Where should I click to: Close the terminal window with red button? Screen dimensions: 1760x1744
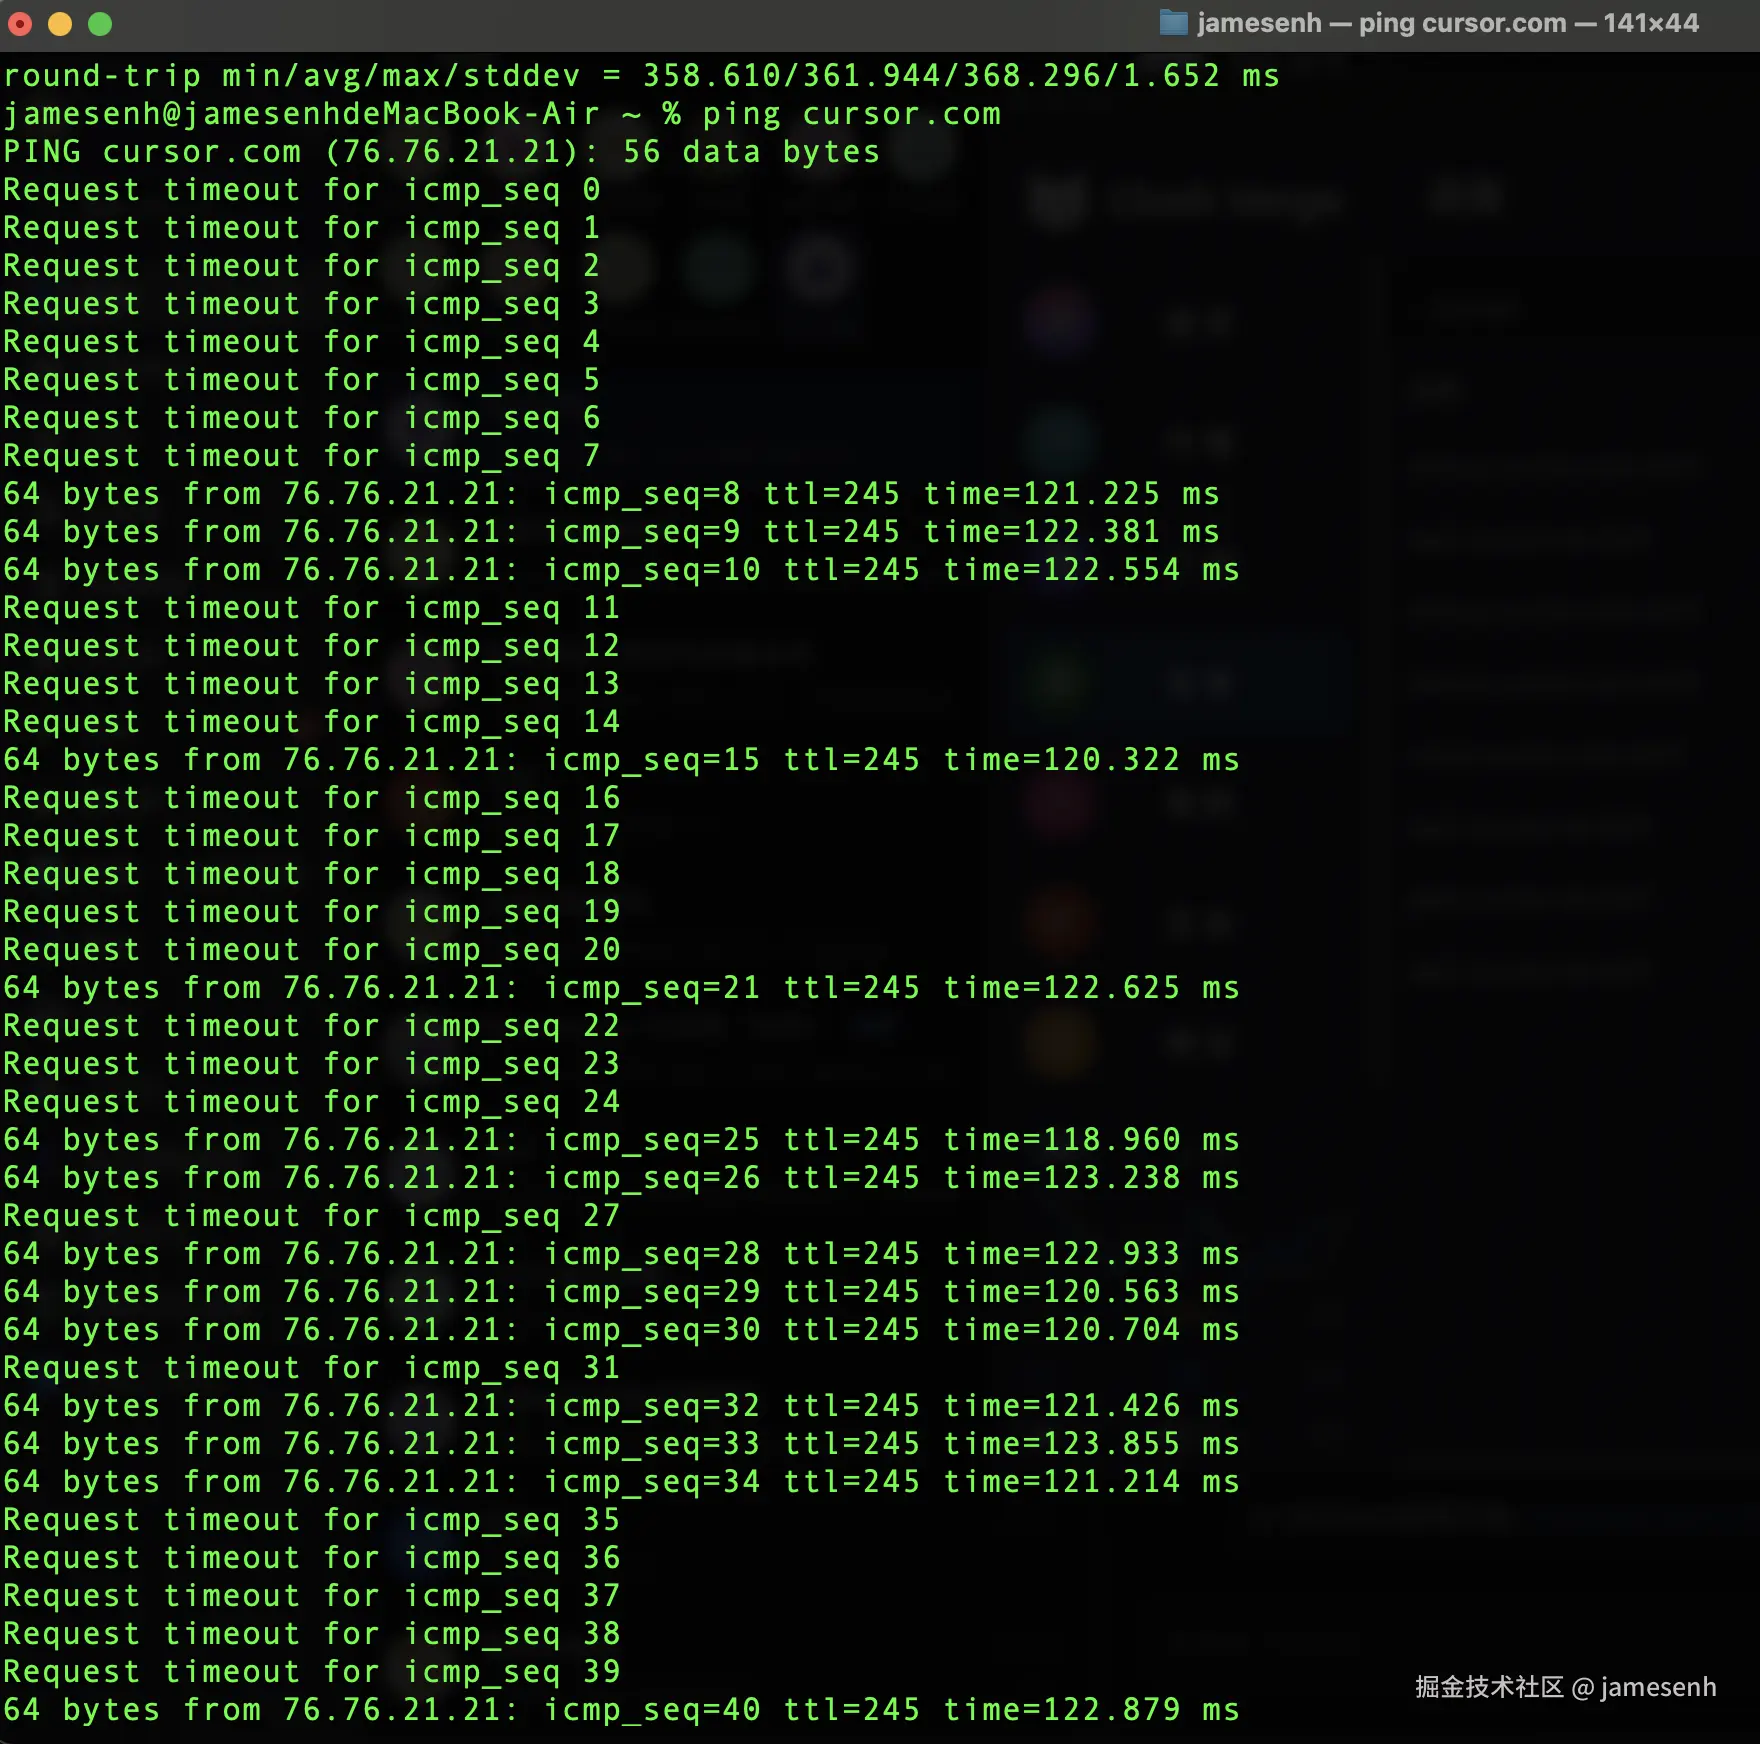click(20, 24)
